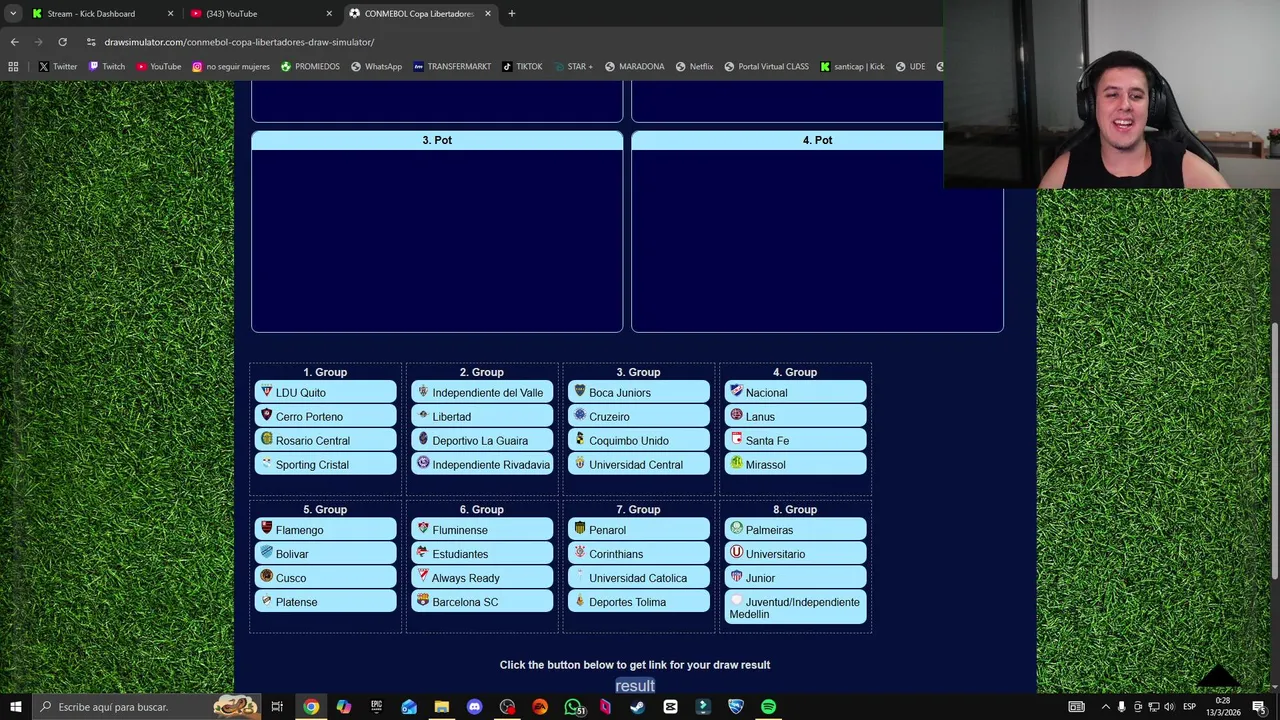Screen dimensions: 1280x720
Task: Click the browser back arrow
Action: tap(14, 42)
